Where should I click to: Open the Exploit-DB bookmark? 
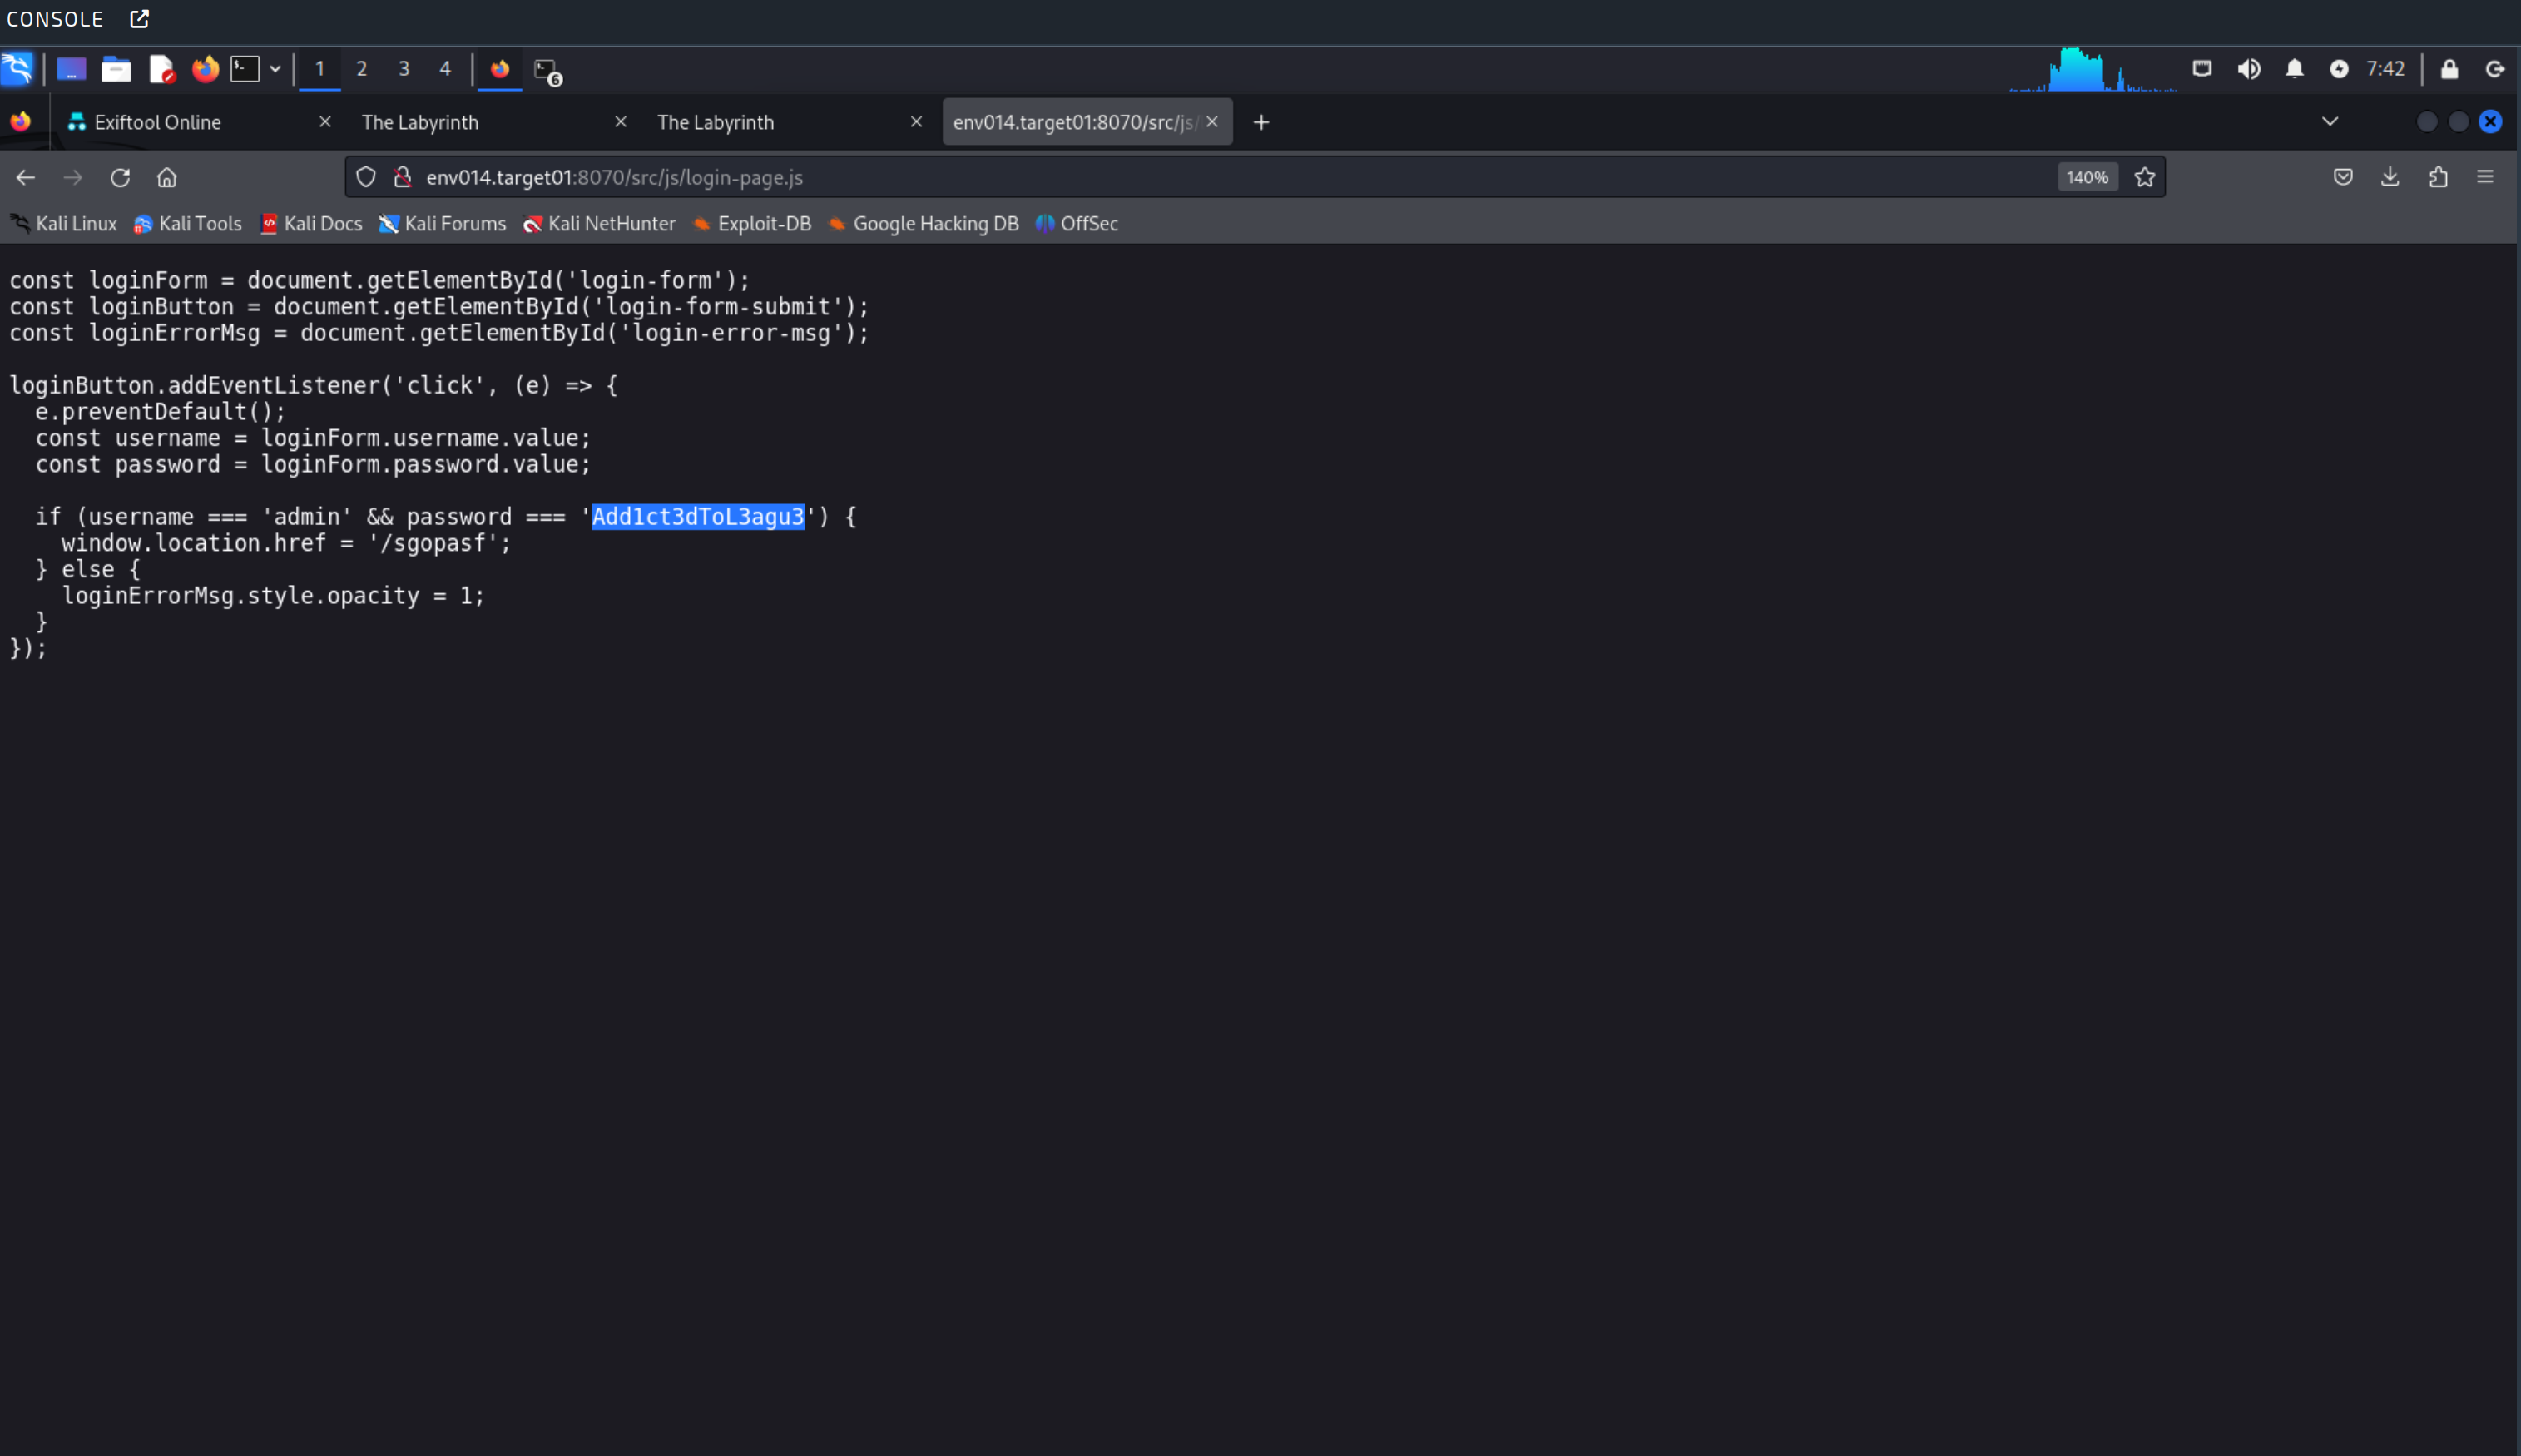tap(752, 224)
